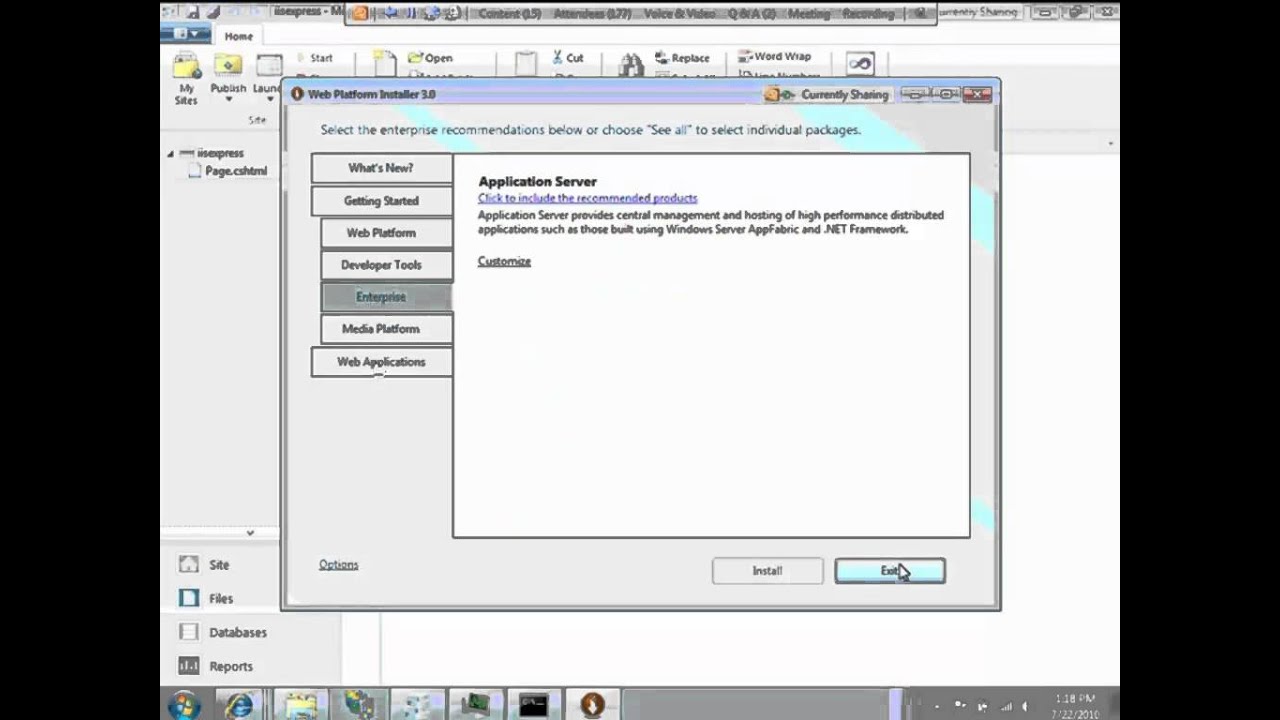Viewport: 1280px width, 720px height.
Task: Open Windows Explorer from the taskbar
Action: click(x=300, y=705)
